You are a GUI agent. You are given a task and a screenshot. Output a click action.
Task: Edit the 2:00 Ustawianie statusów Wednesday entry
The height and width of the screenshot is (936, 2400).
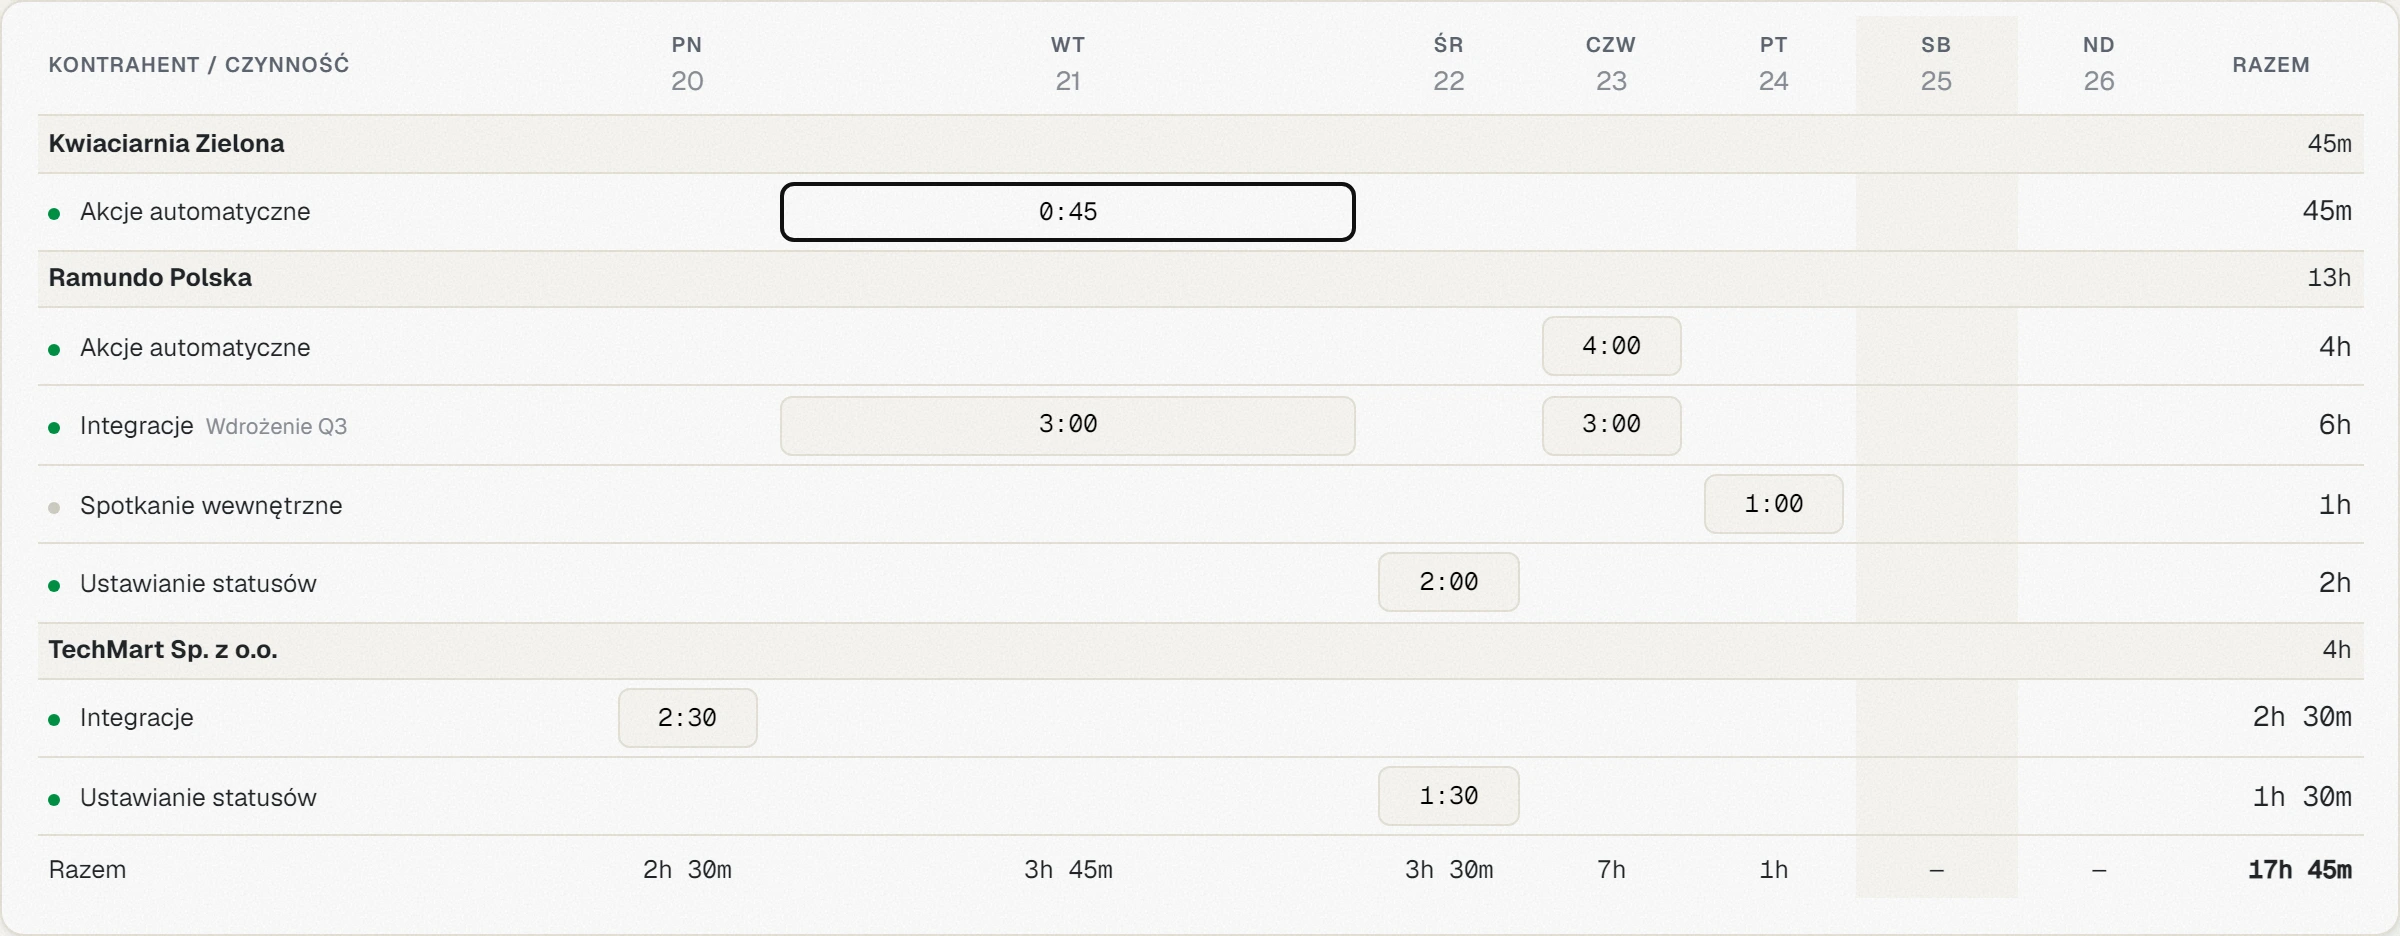pyautogui.click(x=1448, y=582)
